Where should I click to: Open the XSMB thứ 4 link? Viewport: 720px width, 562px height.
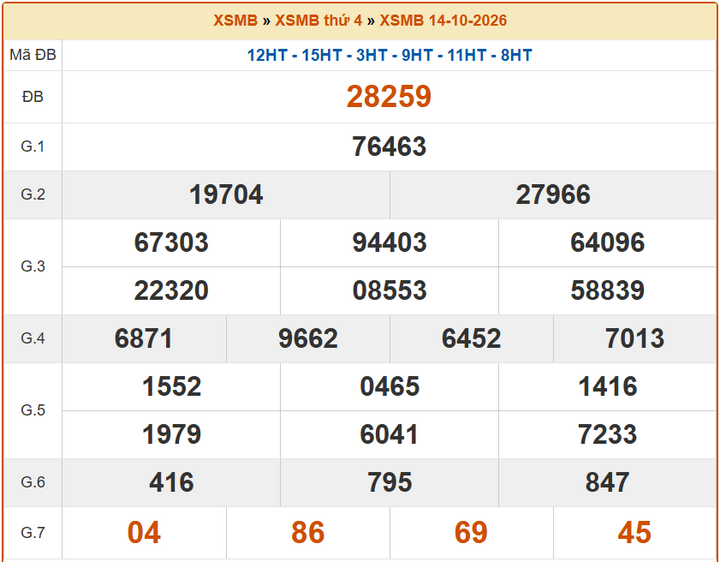(x=318, y=21)
